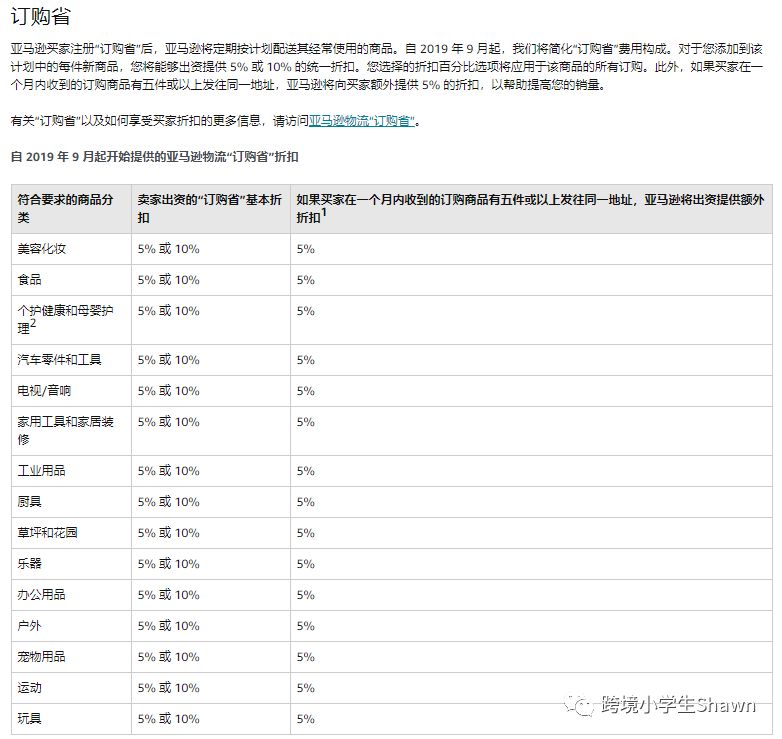Click the 5% 或 10% cell in 食品 row
782x739 pixels.
coord(210,280)
